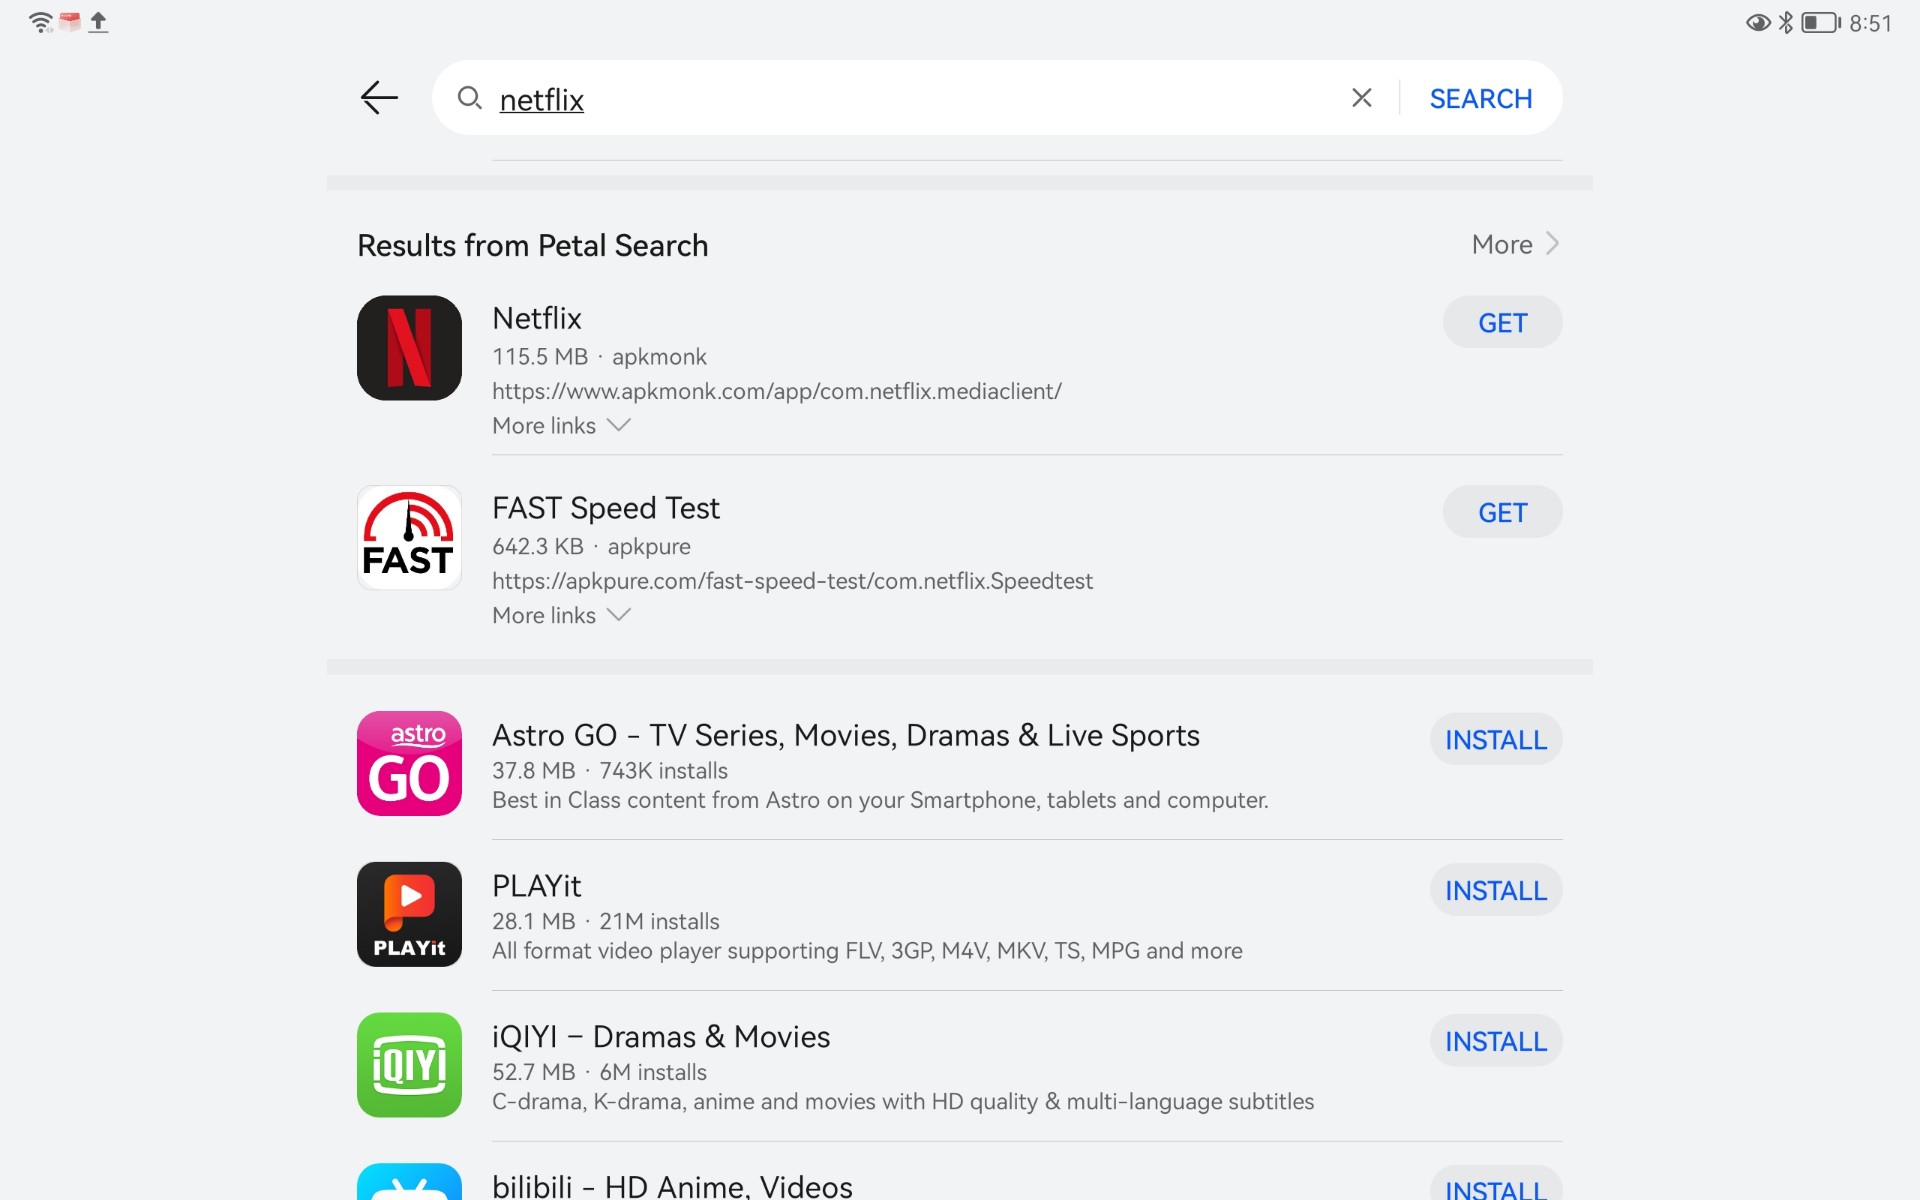
Task: Install iQIYI Dramas & Movies
Action: (1495, 1041)
